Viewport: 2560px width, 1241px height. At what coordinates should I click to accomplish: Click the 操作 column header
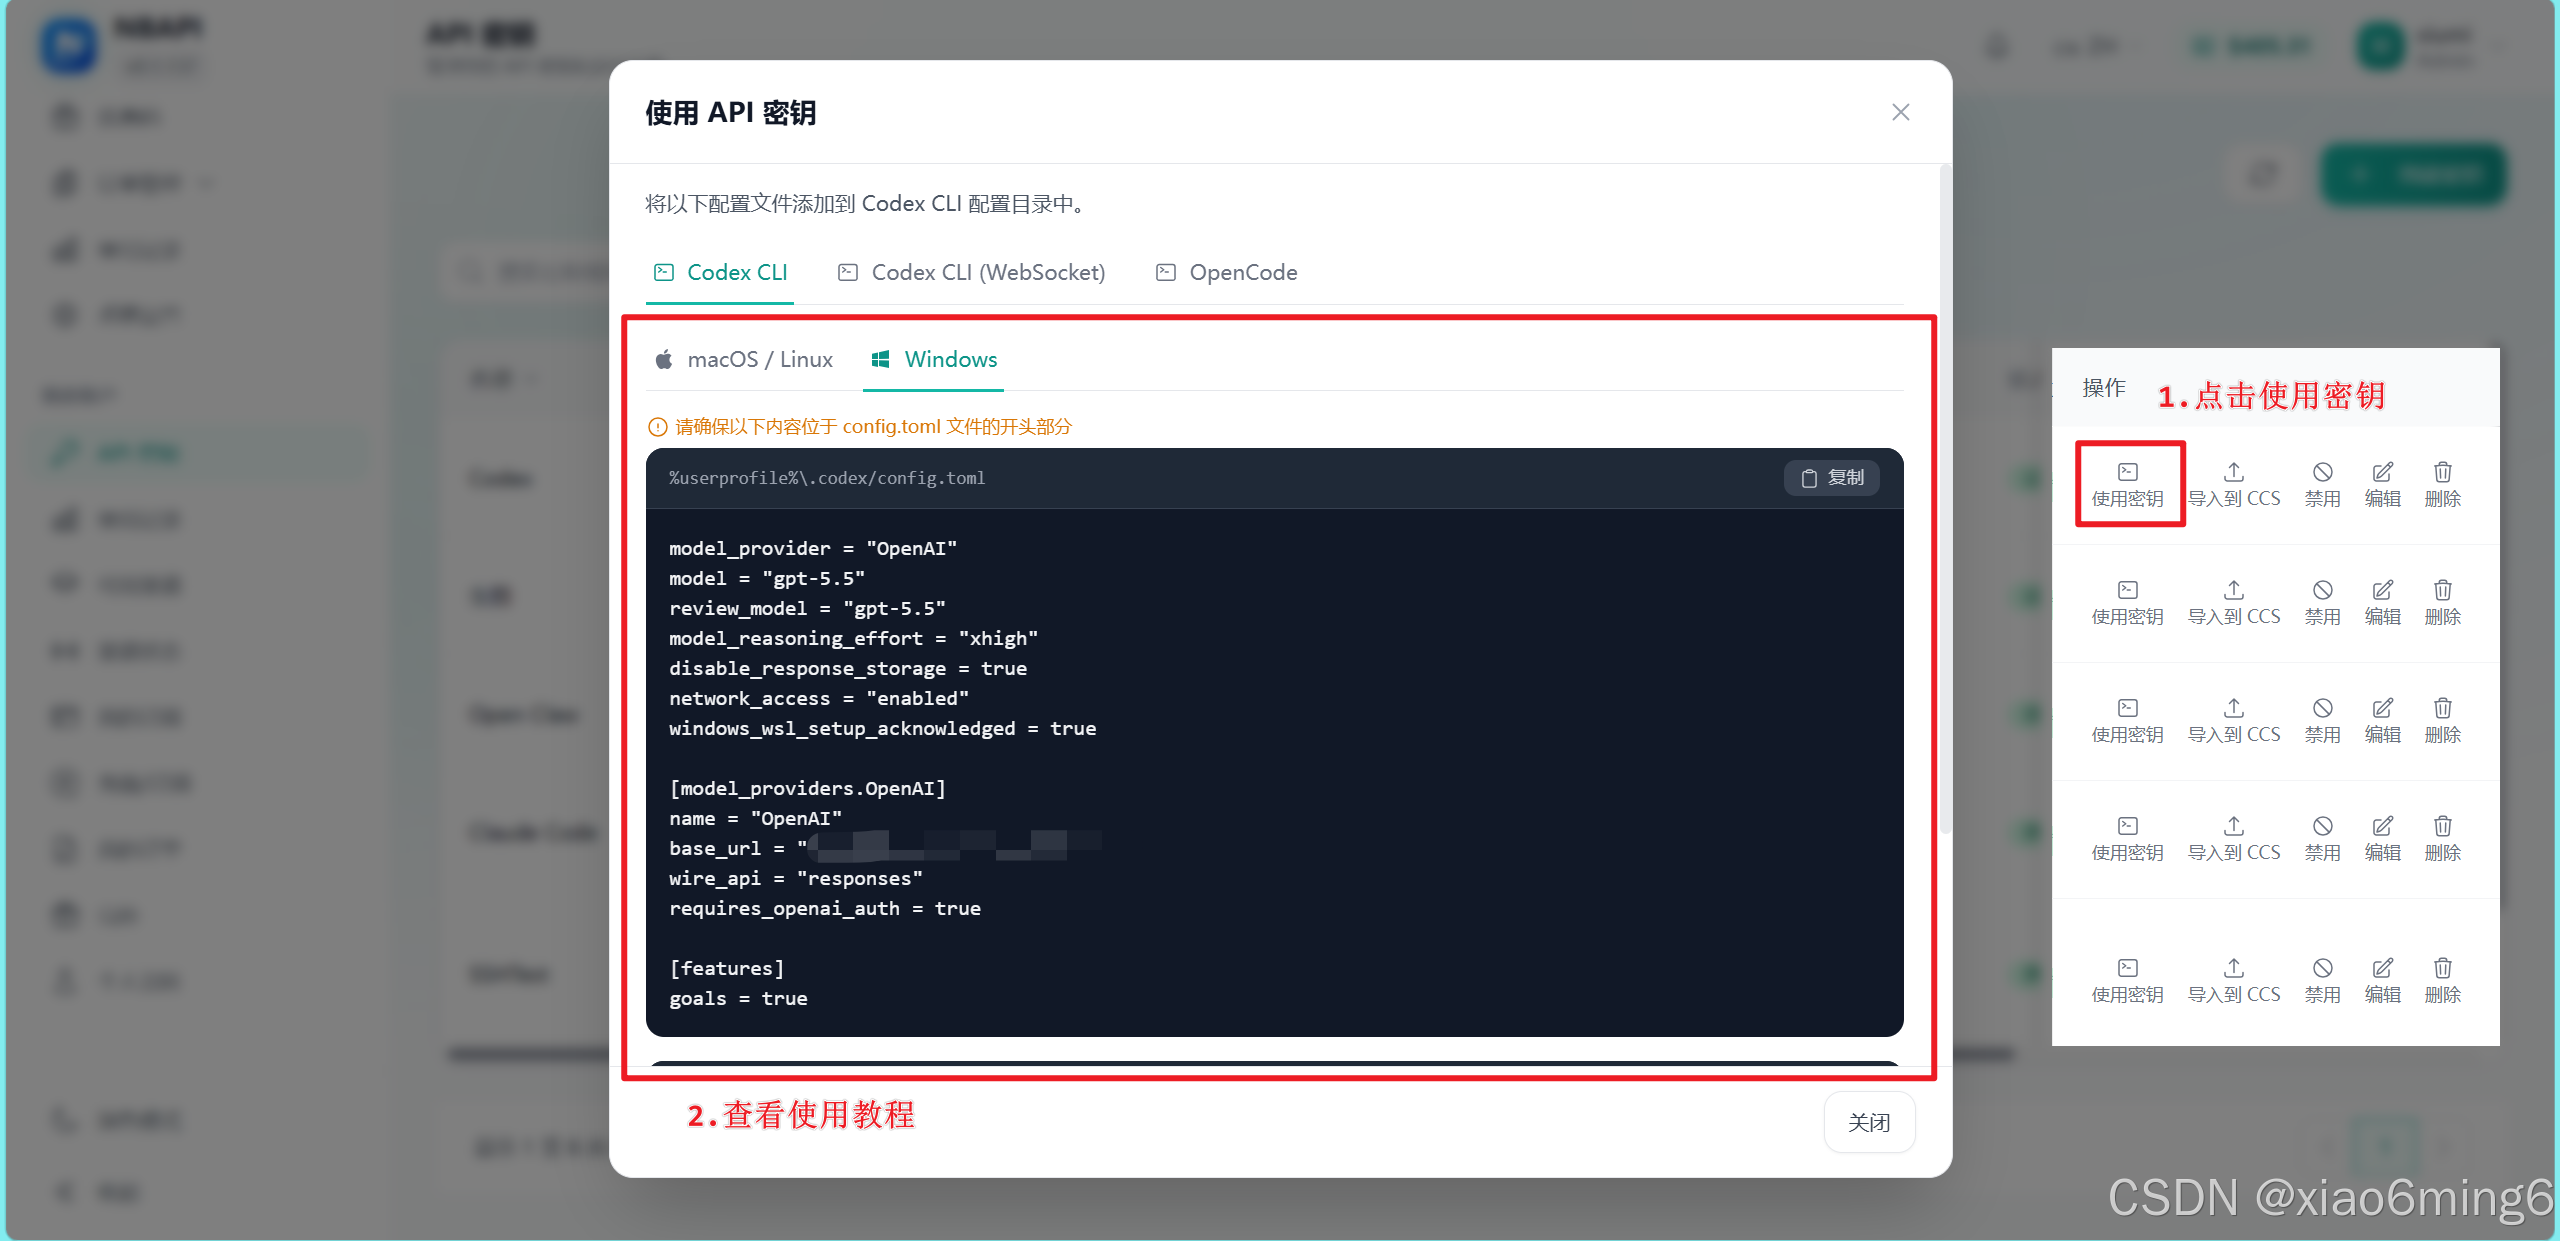2104,388
